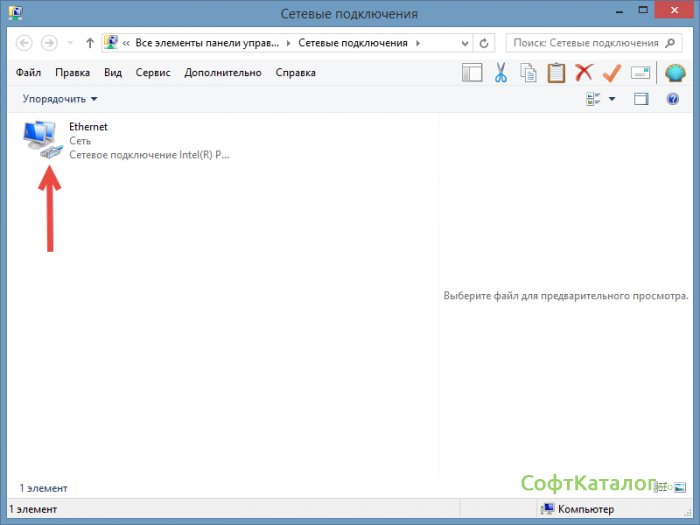Click the Поиск: Сетевые подключения search field
The width and height of the screenshot is (700, 525).
click(585, 44)
